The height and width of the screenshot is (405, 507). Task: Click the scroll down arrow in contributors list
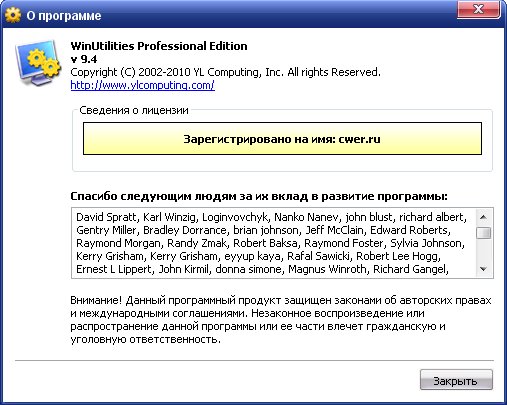(483, 269)
